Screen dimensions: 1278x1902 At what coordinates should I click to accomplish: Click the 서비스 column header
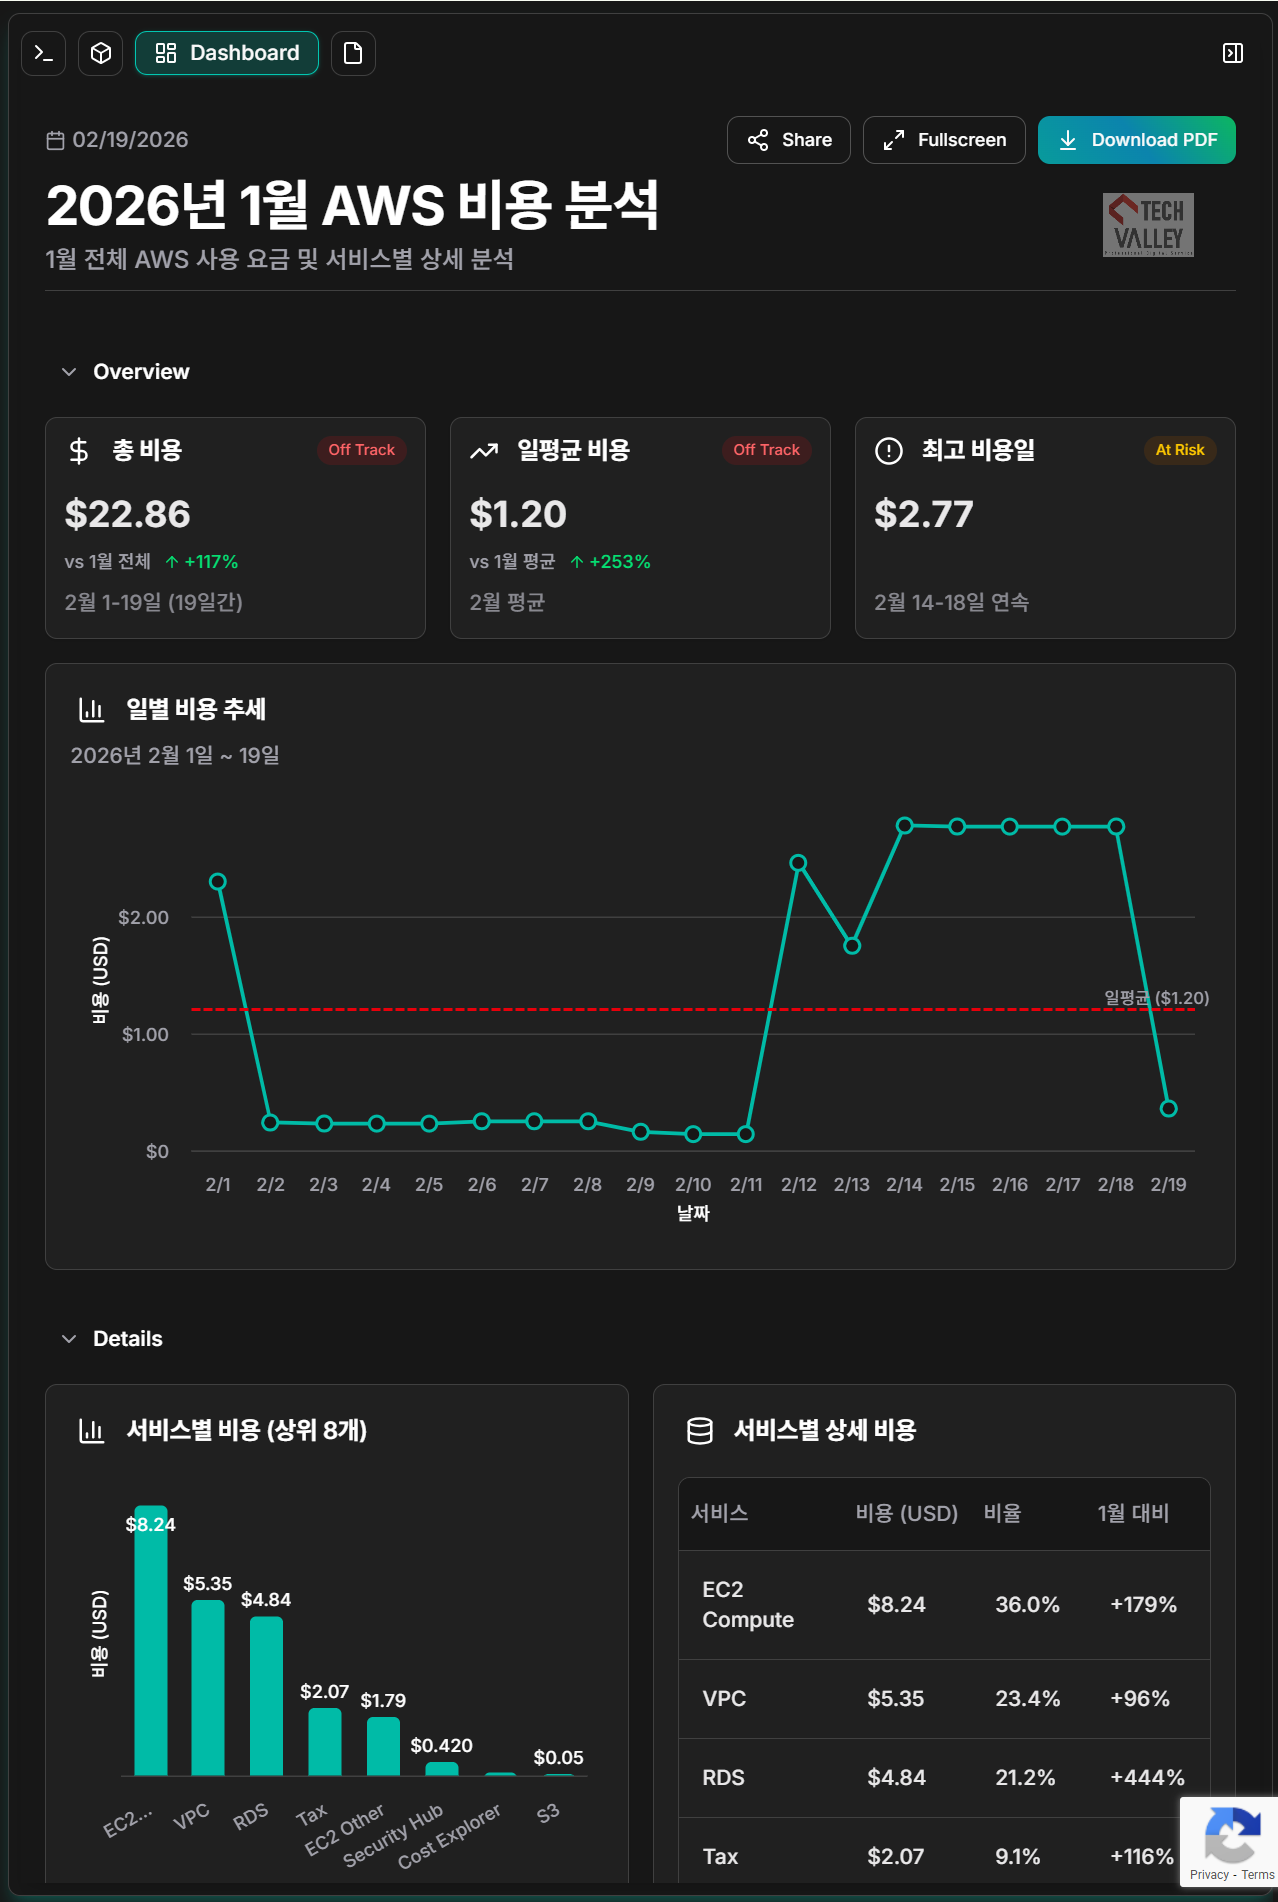(x=720, y=1513)
